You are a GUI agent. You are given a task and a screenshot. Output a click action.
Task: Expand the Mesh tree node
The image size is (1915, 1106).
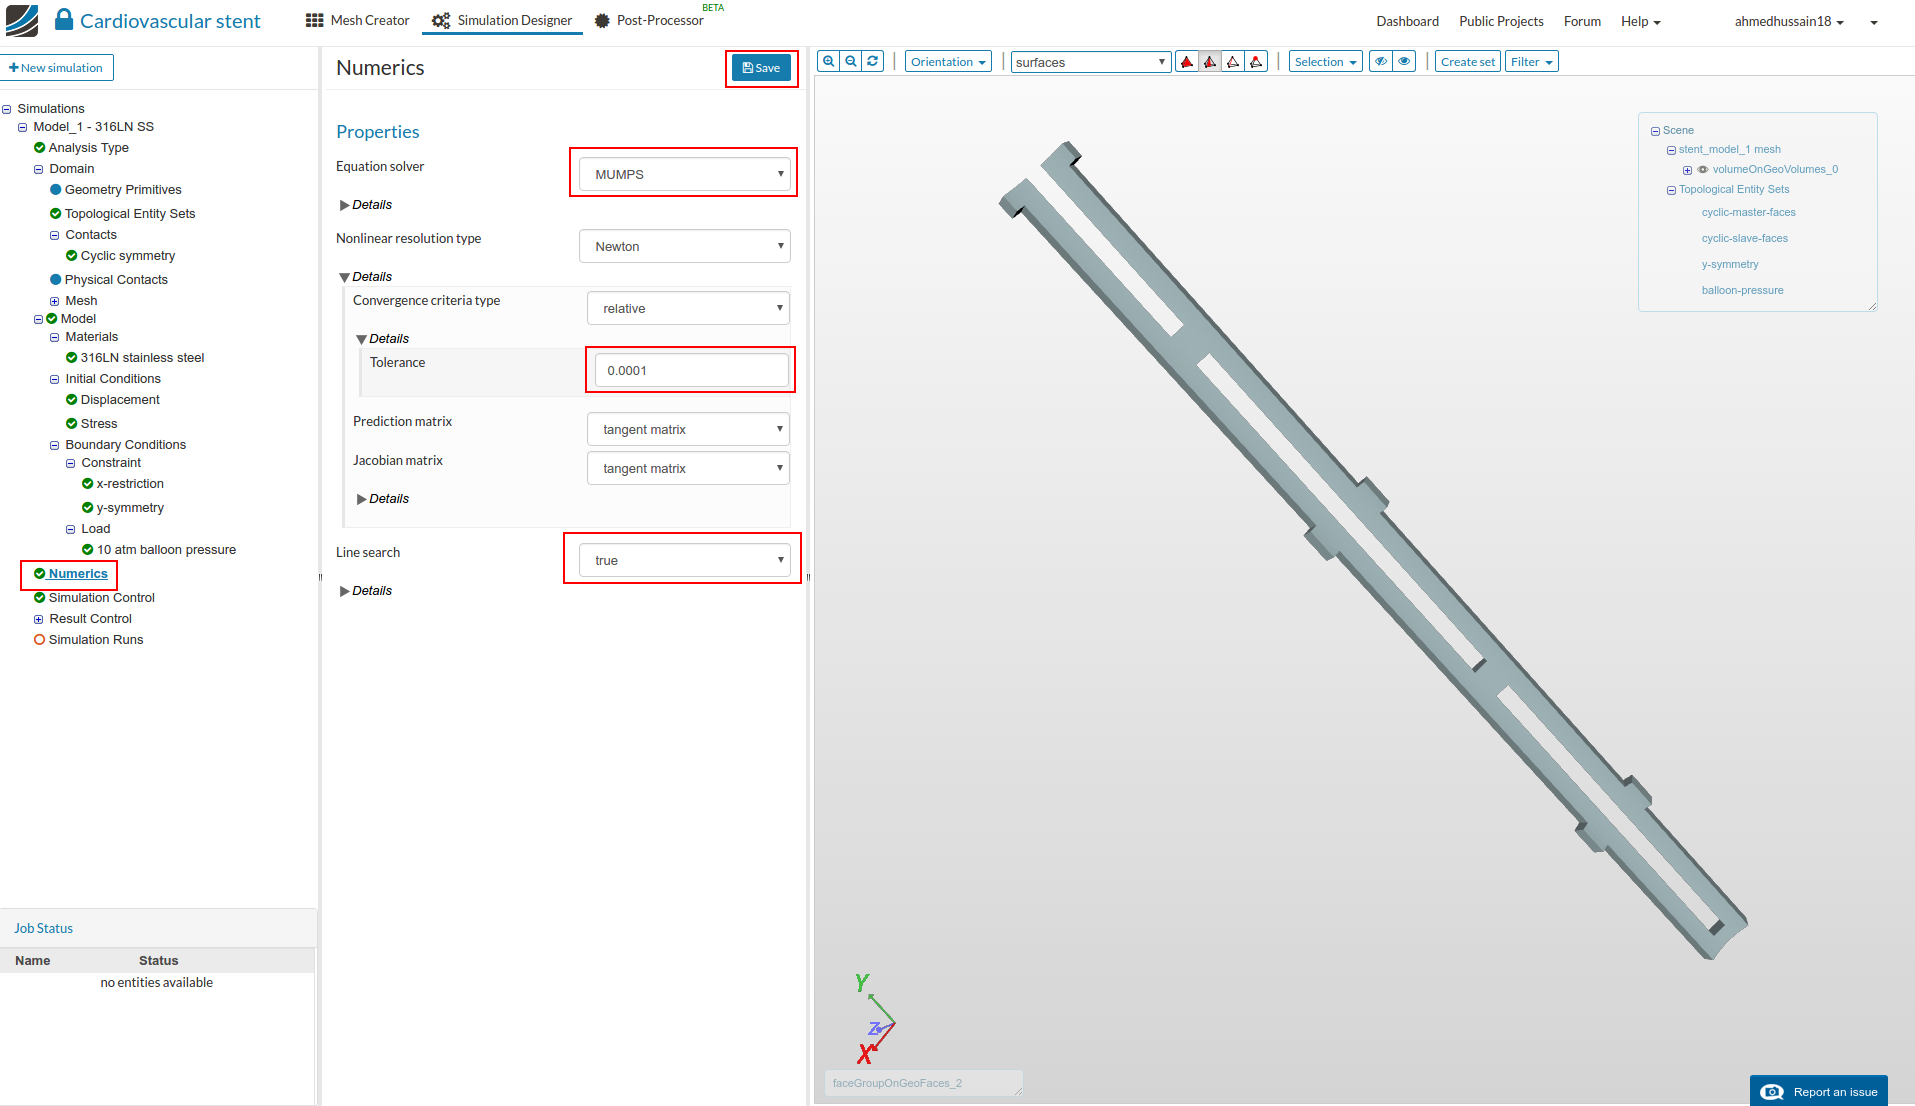click(55, 302)
